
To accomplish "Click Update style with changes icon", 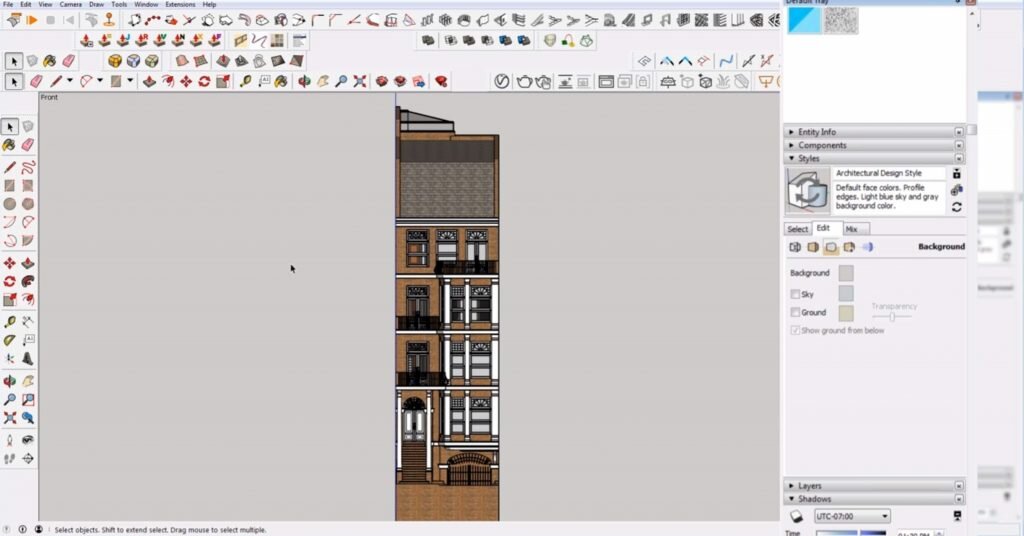I will 956,207.
